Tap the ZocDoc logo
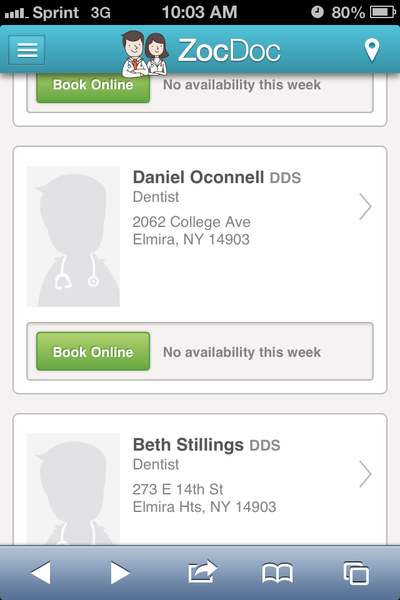 point(201,52)
